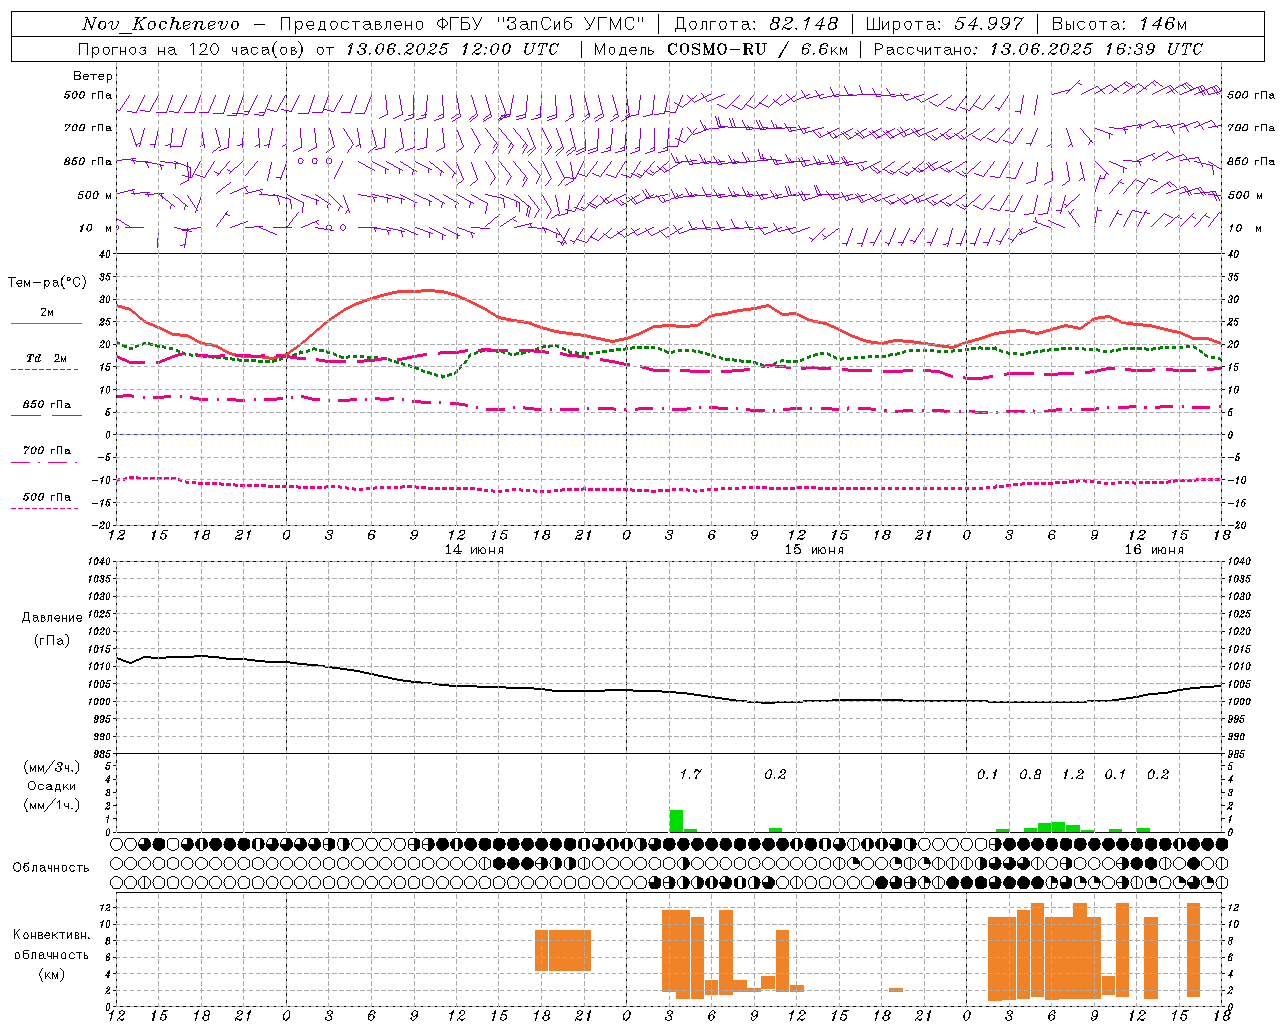Click 'Рассчитано: 13.06.2025 16:39 UTC' timestamp
Image resolution: width=1280 pixels, height=1024 pixels.
pos(1038,49)
